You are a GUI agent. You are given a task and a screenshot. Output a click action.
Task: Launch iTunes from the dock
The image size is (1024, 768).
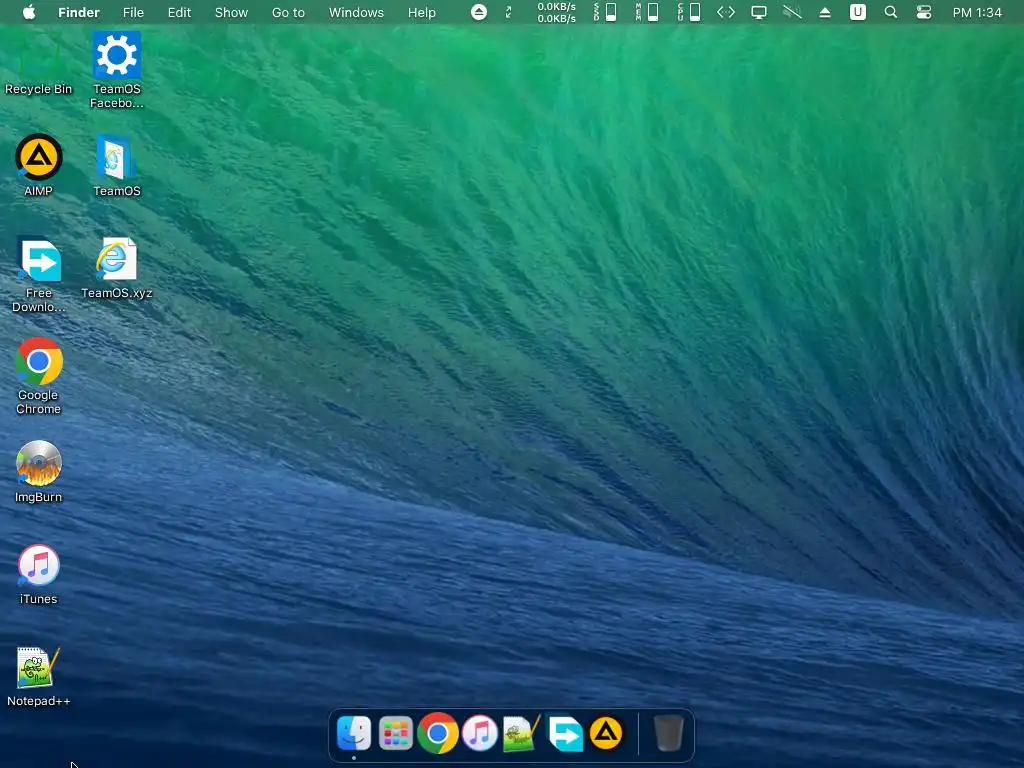[x=480, y=733]
